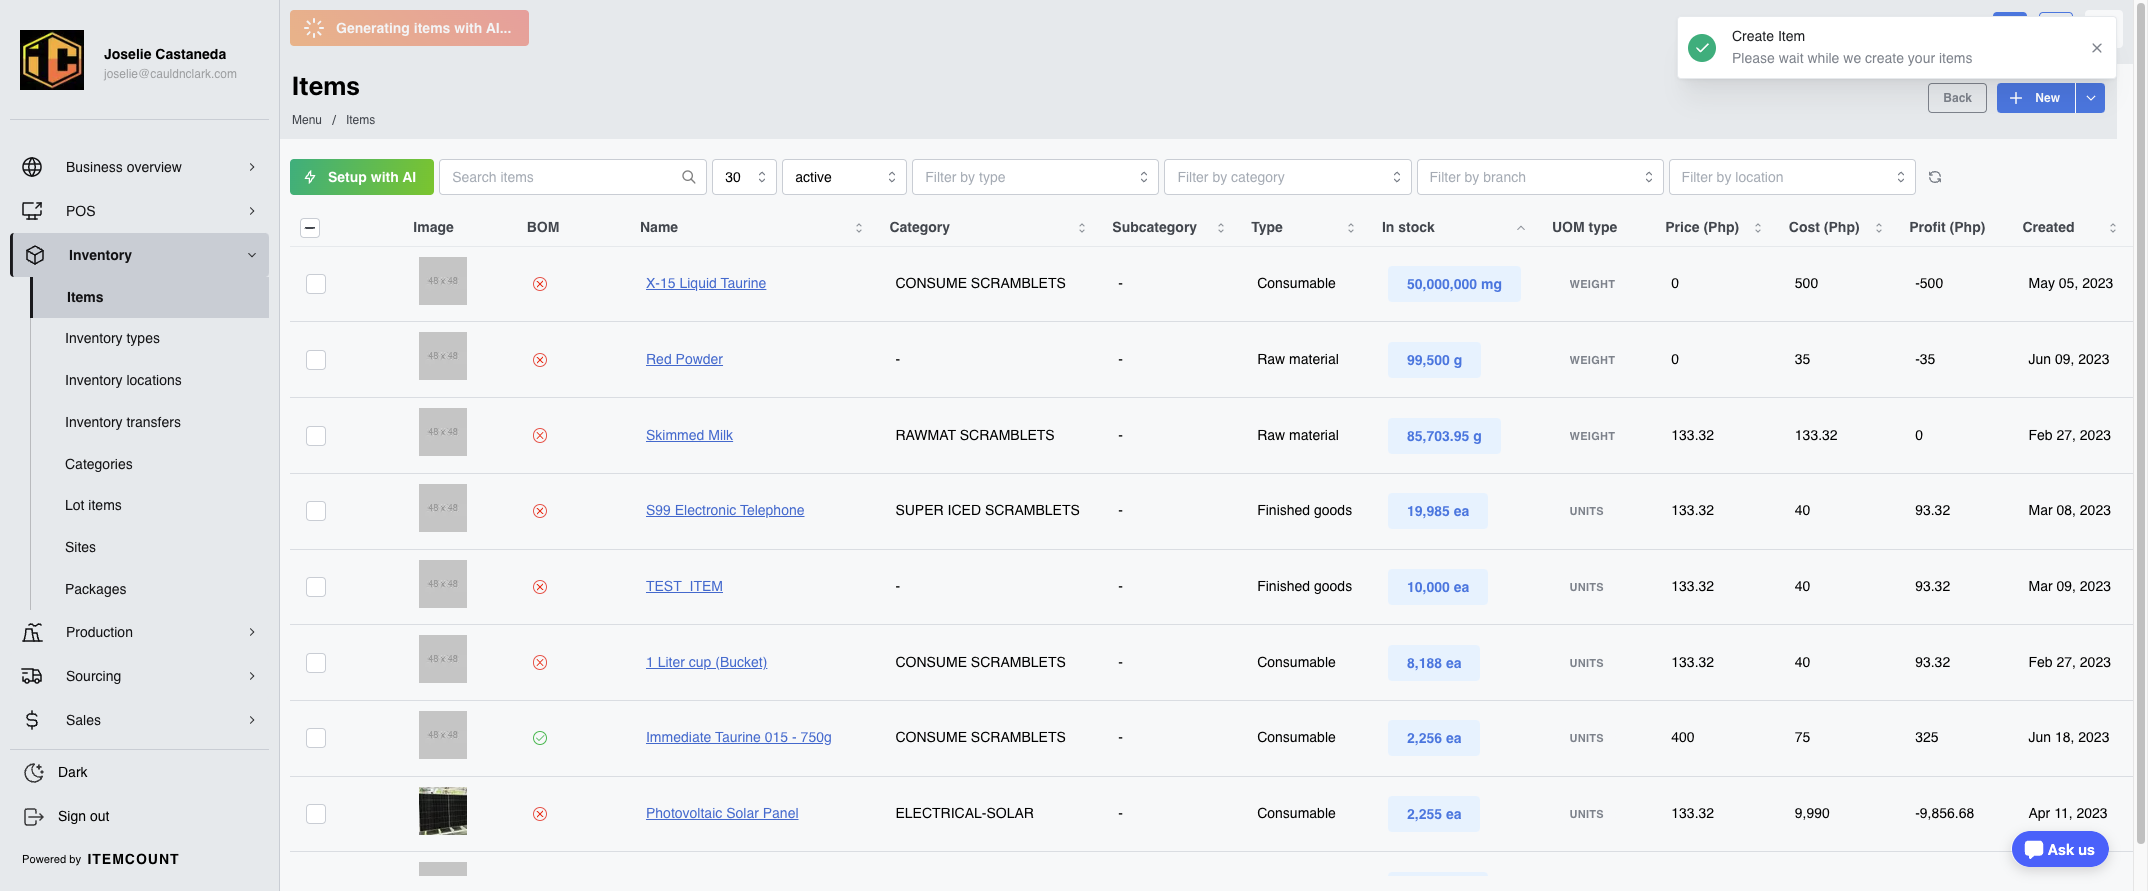
Task: Click the BOM icon for Photovoltaic Solar Panel
Action: (x=540, y=814)
